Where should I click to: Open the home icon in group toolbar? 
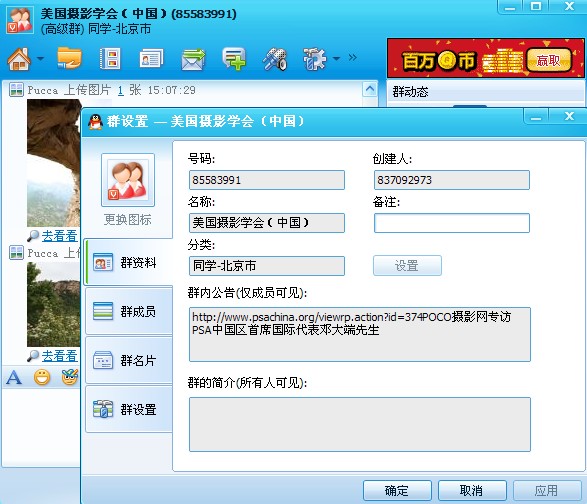[x=19, y=59]
